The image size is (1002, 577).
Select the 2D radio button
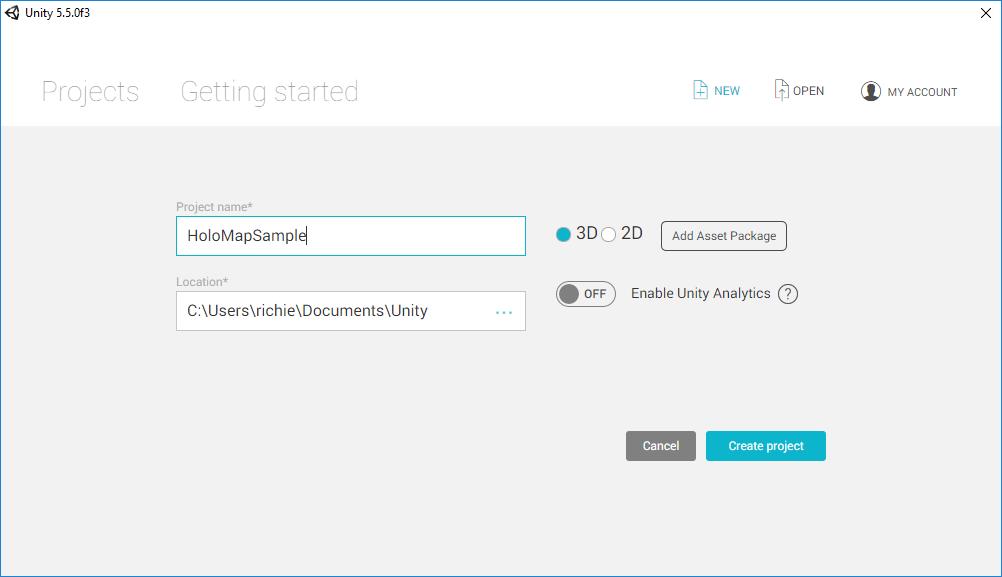click(608, 235)
